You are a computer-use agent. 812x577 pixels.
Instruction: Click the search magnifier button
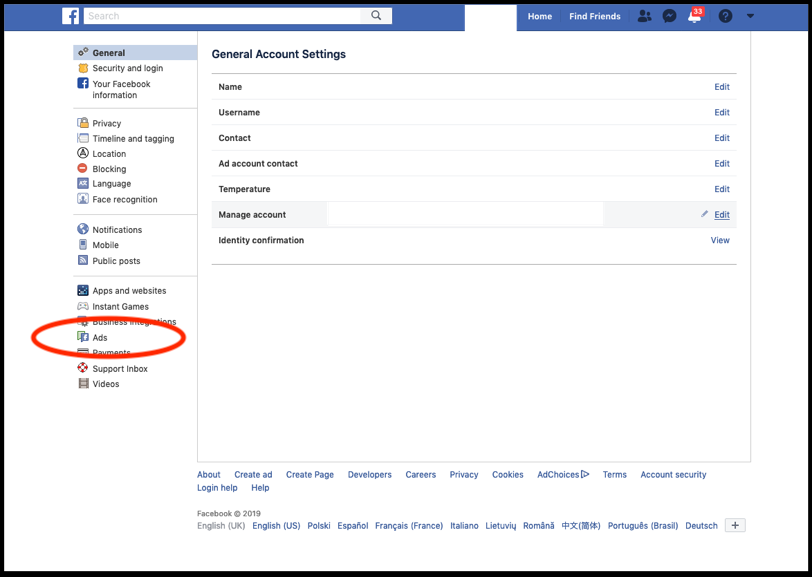coord(376,16)
